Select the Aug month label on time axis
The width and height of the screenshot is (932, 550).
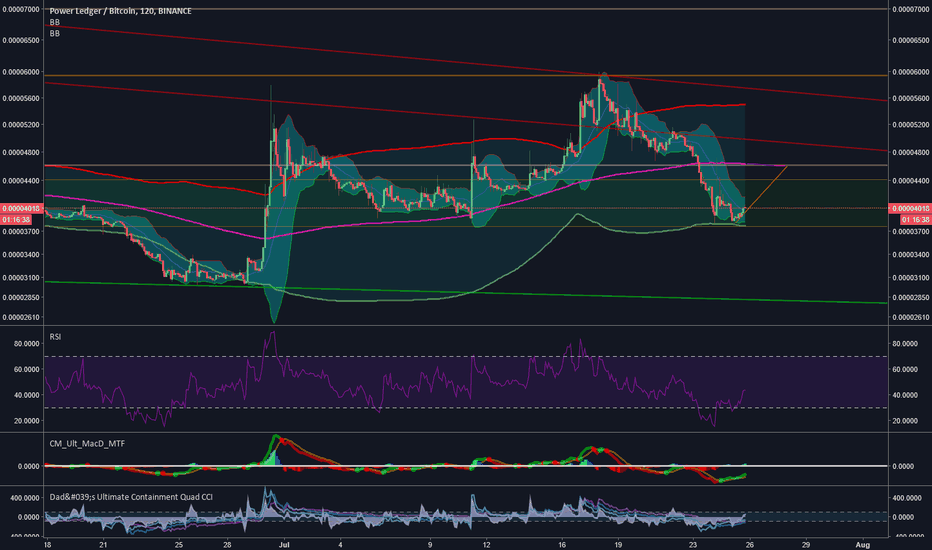(x=862, y=544)
